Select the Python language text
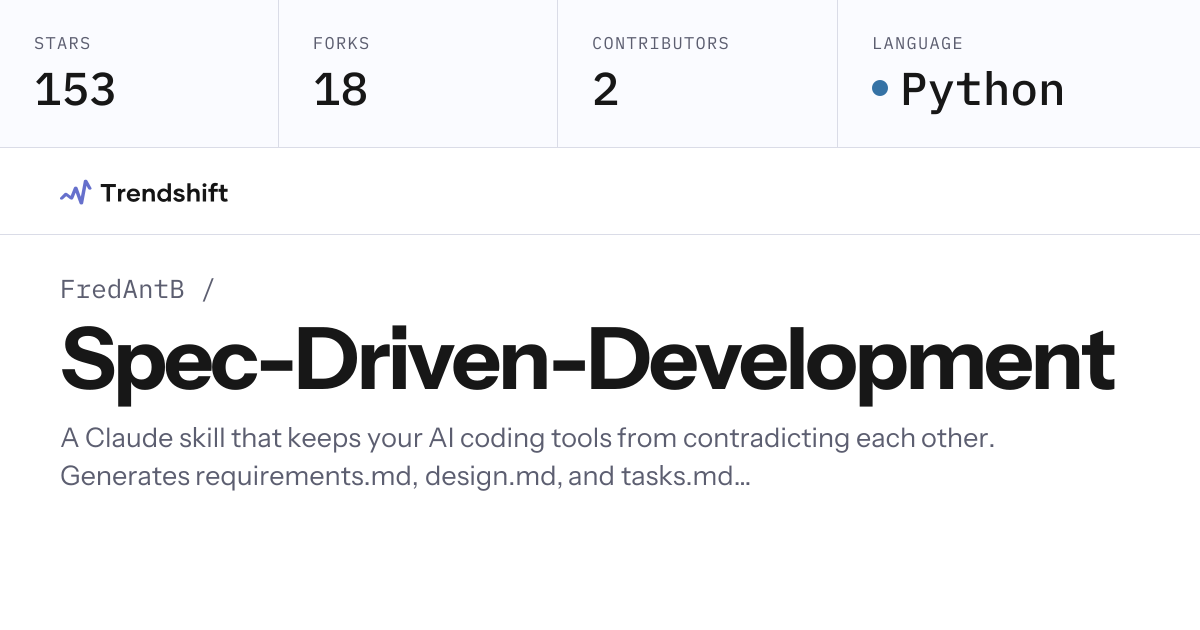 (x=982, y=90)
